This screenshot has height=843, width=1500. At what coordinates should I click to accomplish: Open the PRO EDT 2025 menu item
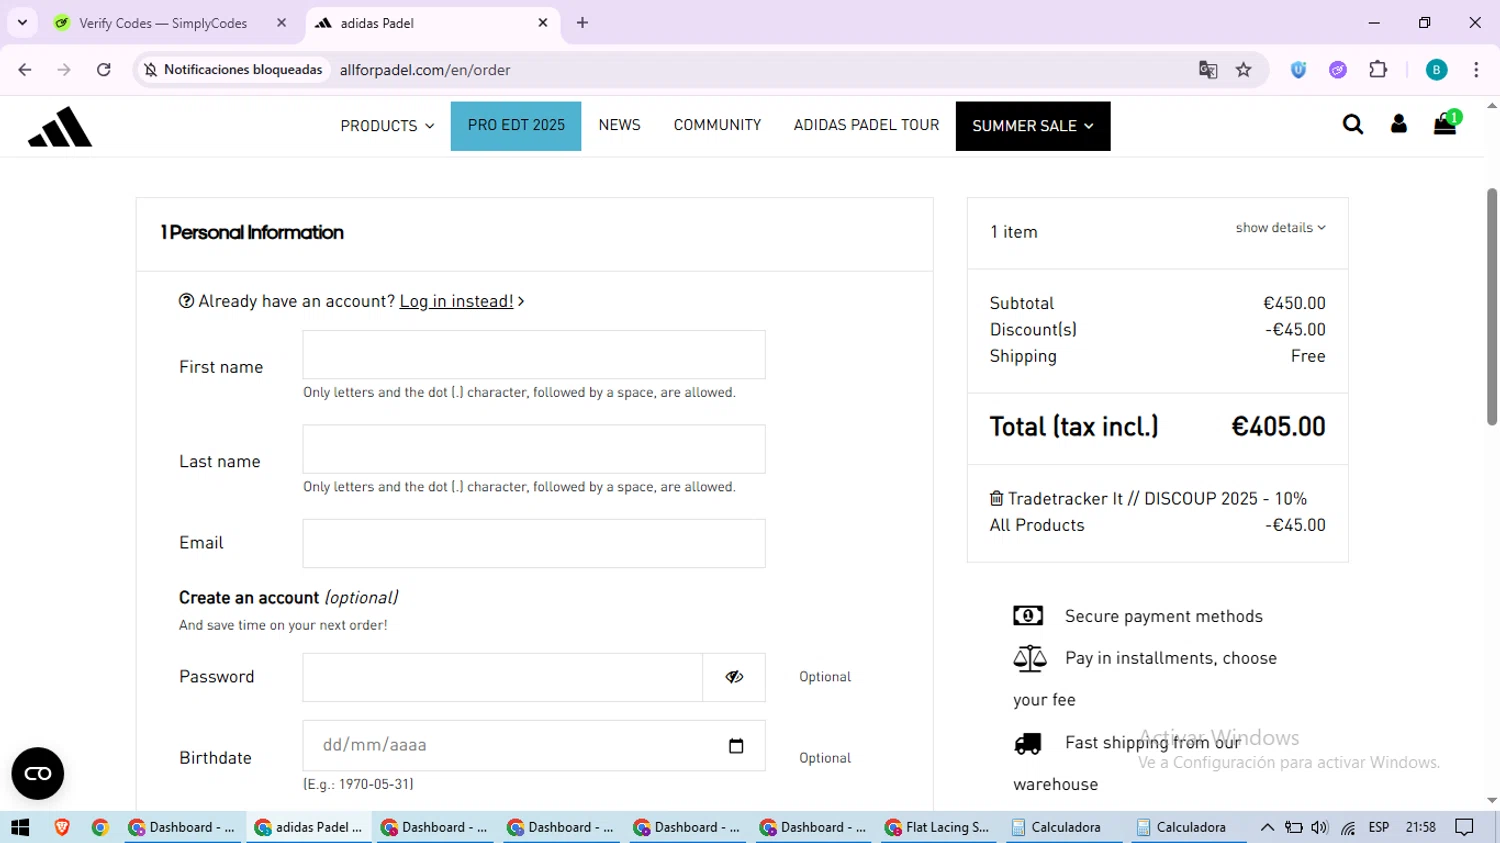[x=516, y=126]
